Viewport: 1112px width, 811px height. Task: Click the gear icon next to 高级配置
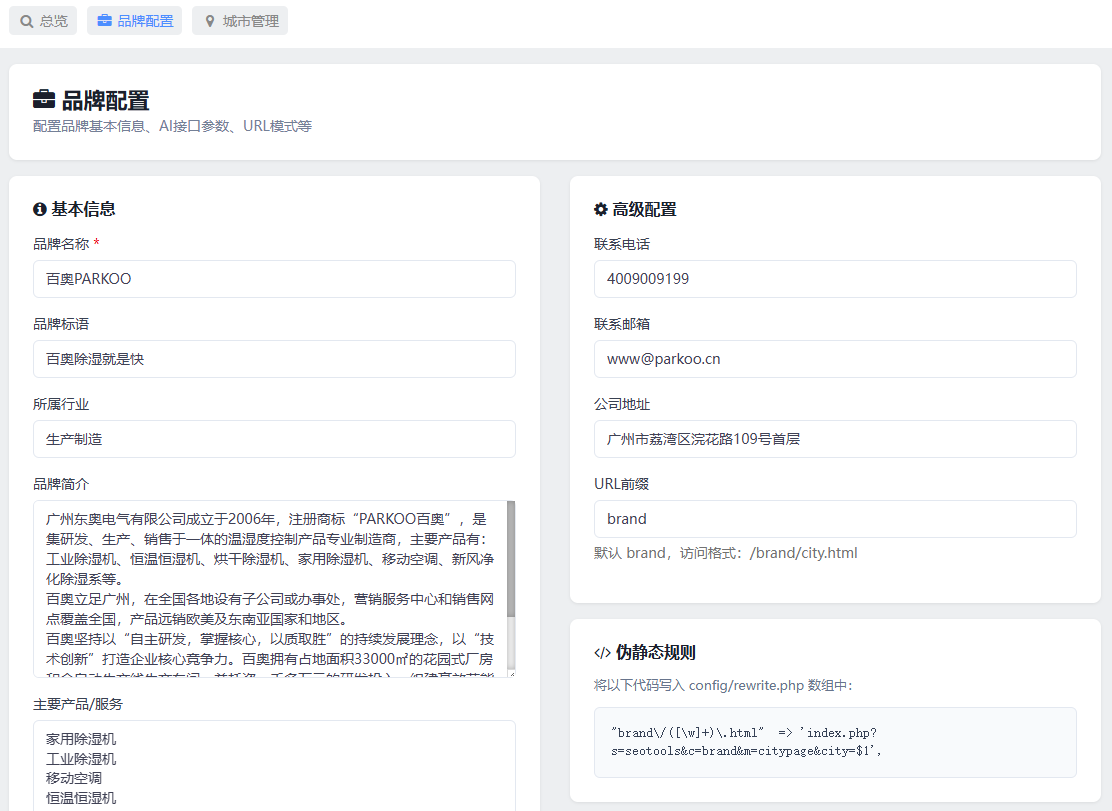601,209
